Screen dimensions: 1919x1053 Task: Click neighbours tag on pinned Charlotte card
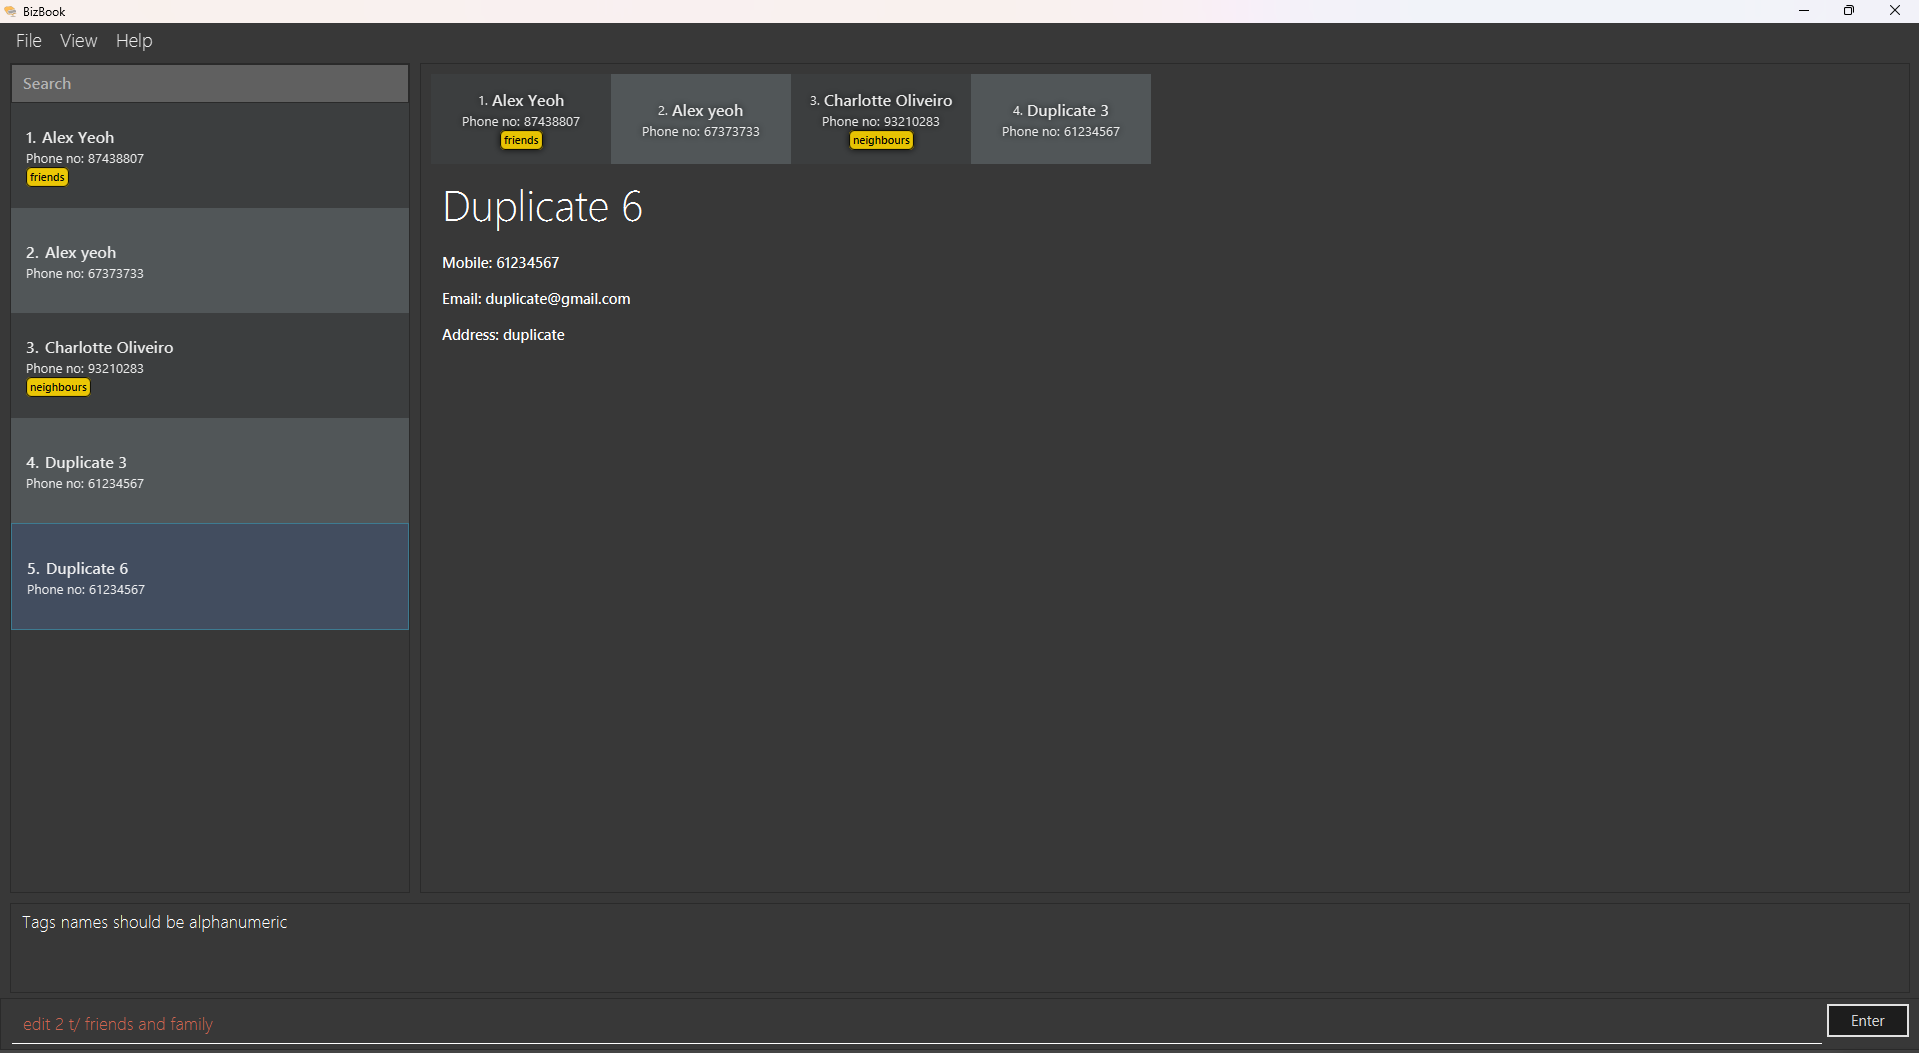click(x=881, y=141)
